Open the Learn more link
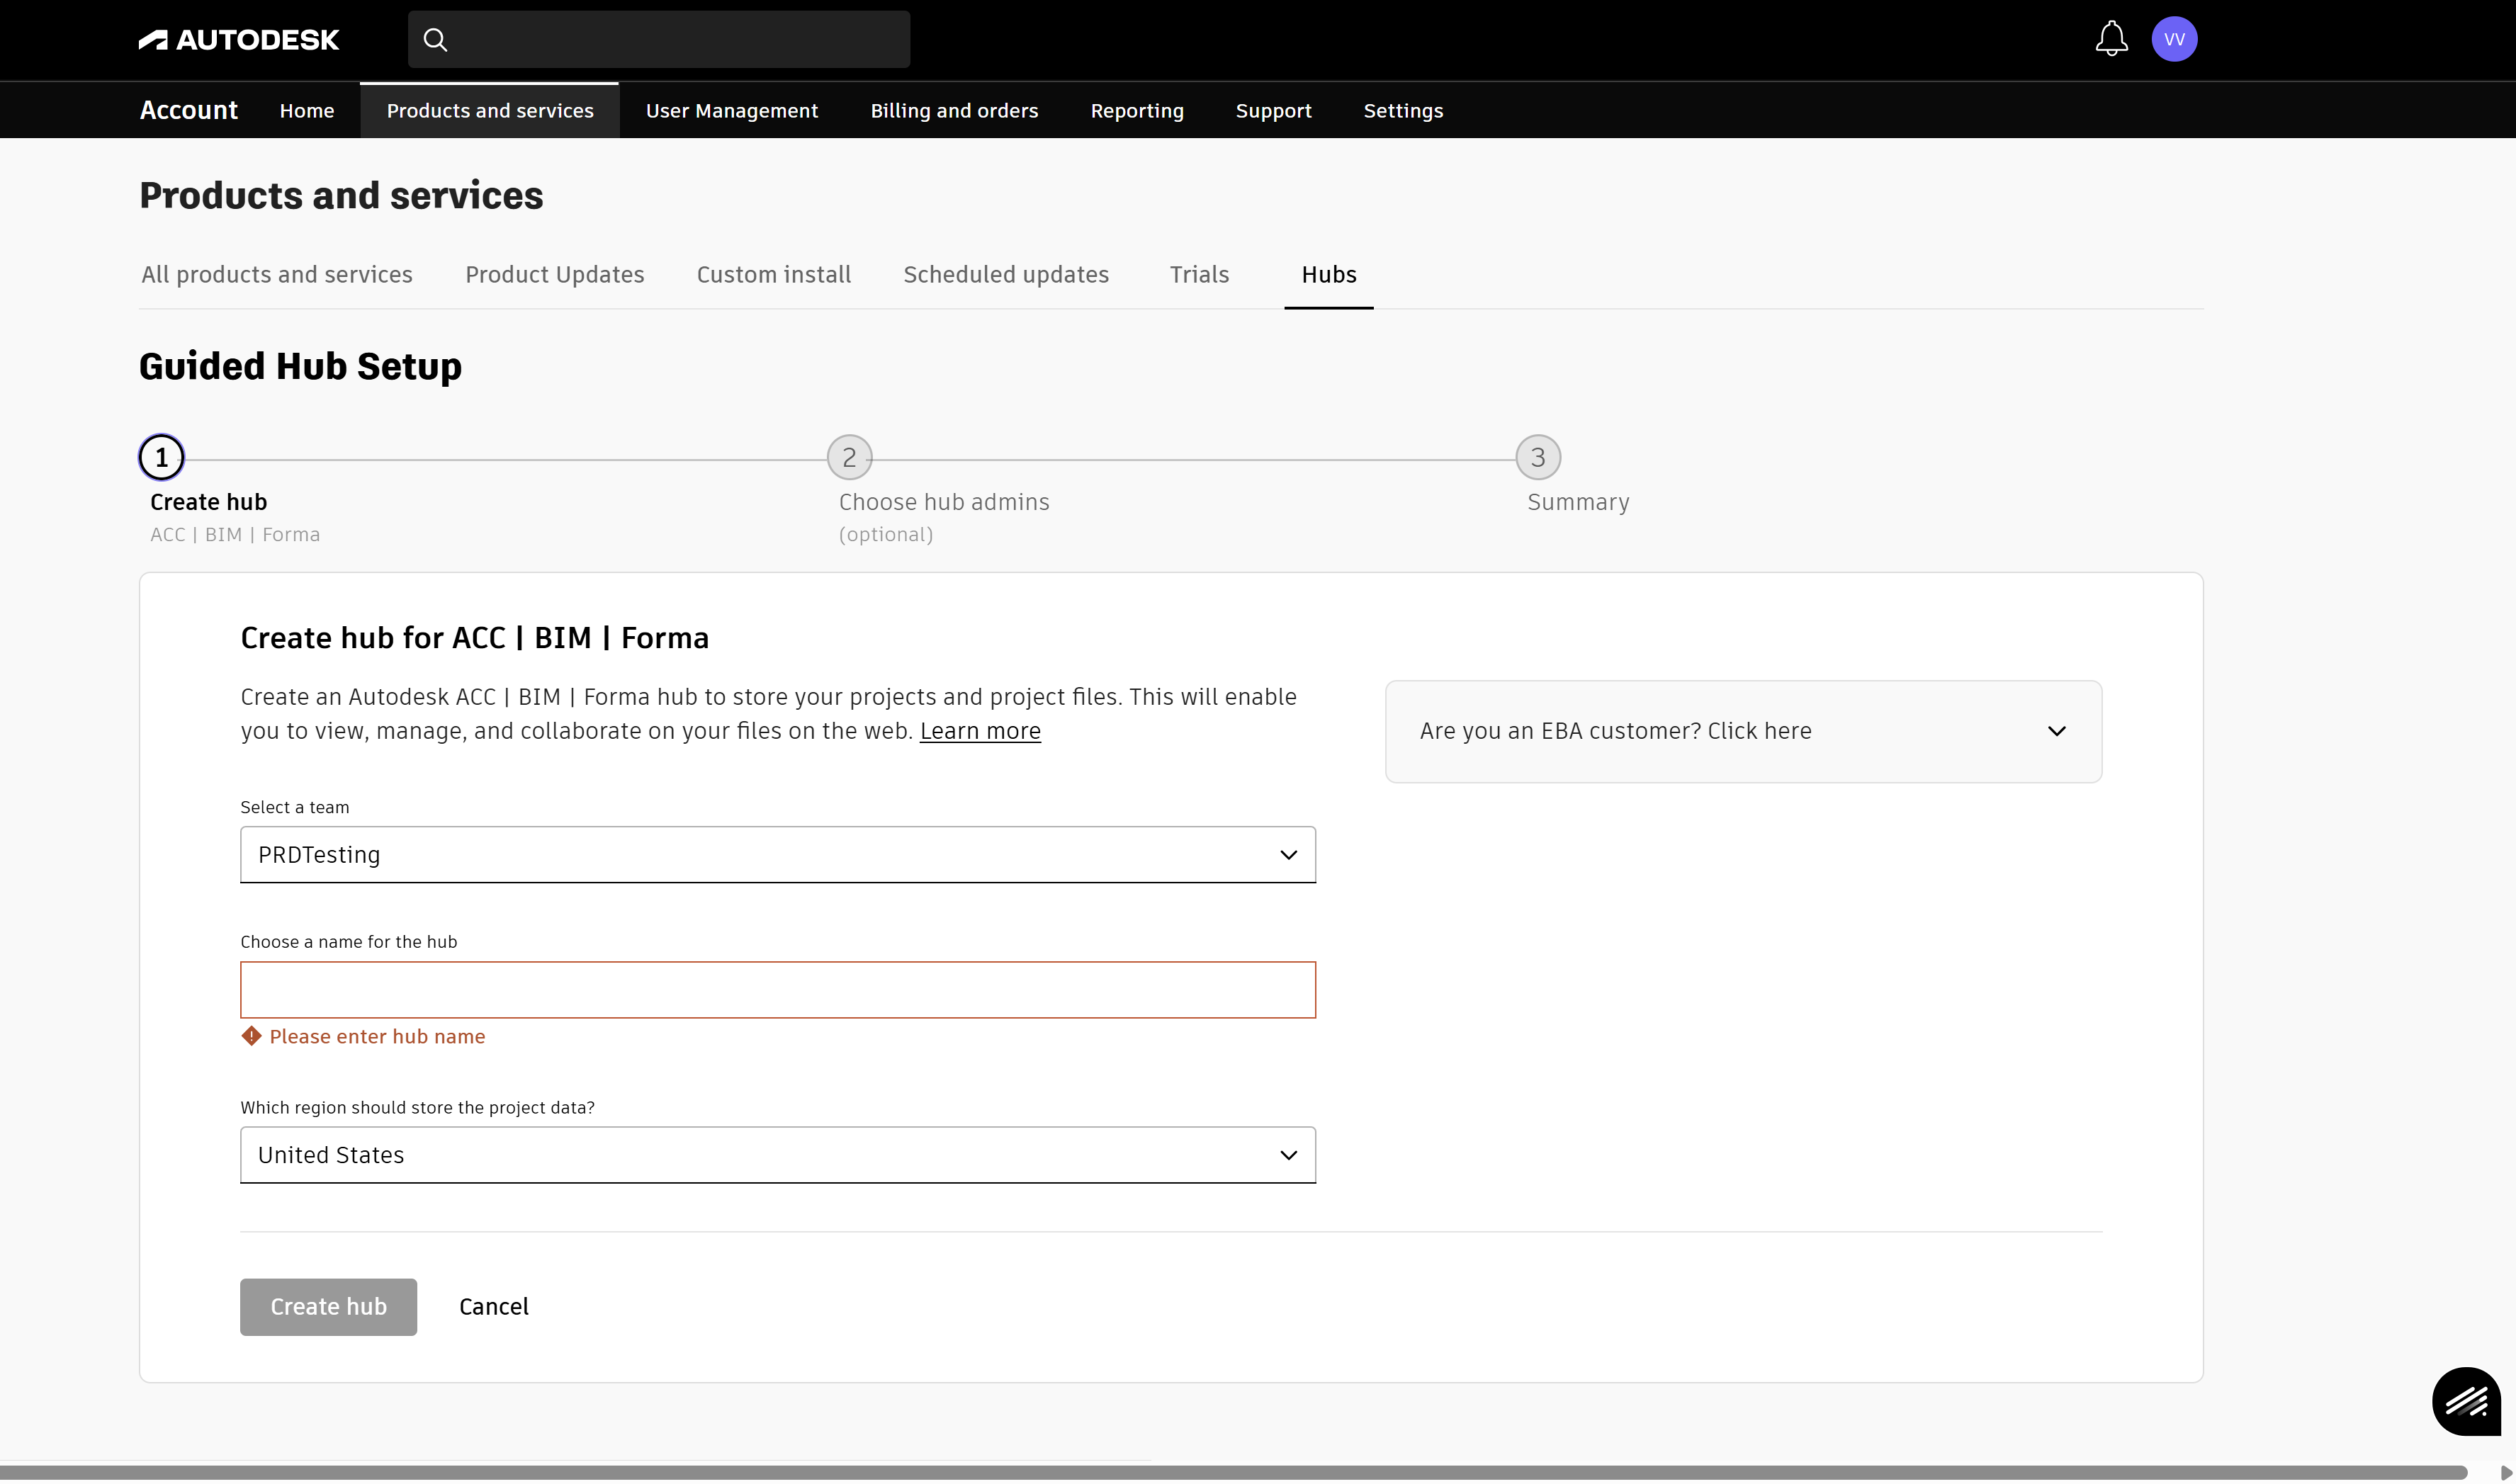 click(x=979, y=730)
